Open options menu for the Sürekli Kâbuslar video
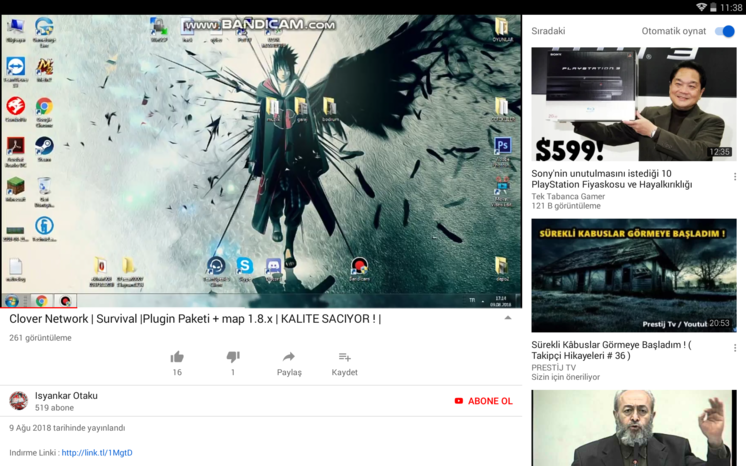 [x=735, y=348]
